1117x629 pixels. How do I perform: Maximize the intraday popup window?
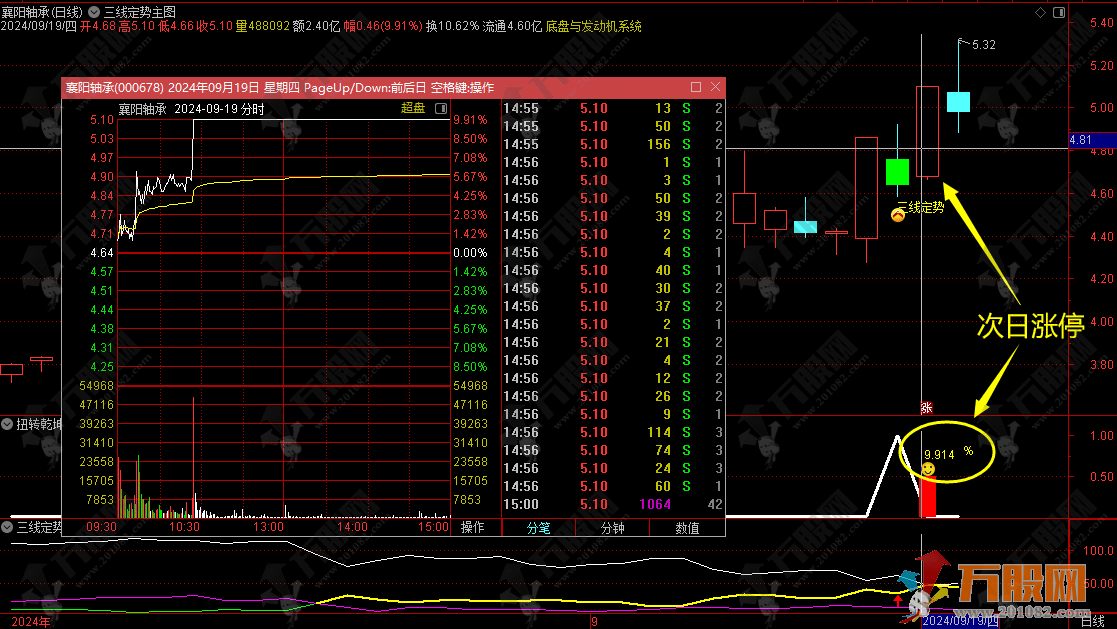[x=696, y=87]
